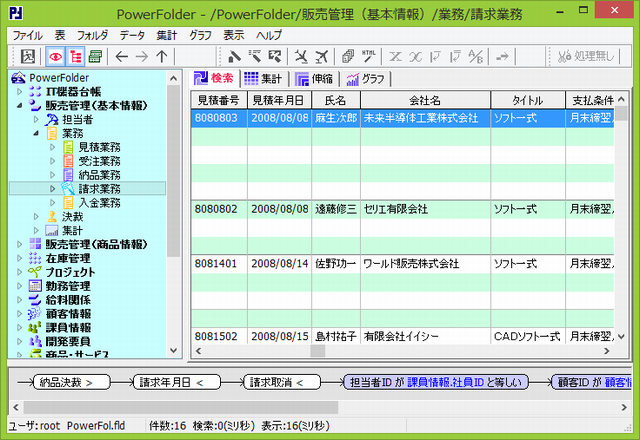Switch to the 検索 tab
This screenshot has width=640, height=440.
coord(214,78)
